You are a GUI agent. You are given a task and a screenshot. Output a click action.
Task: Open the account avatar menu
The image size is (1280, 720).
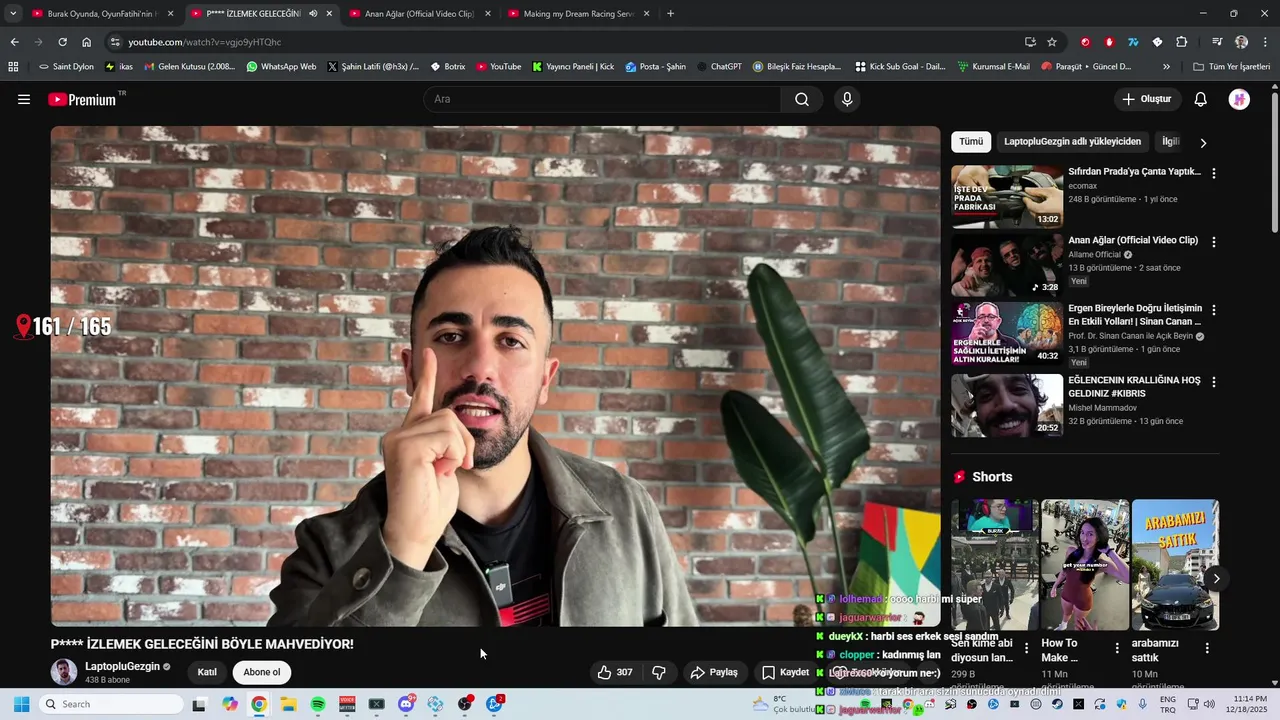[1239, 99]
